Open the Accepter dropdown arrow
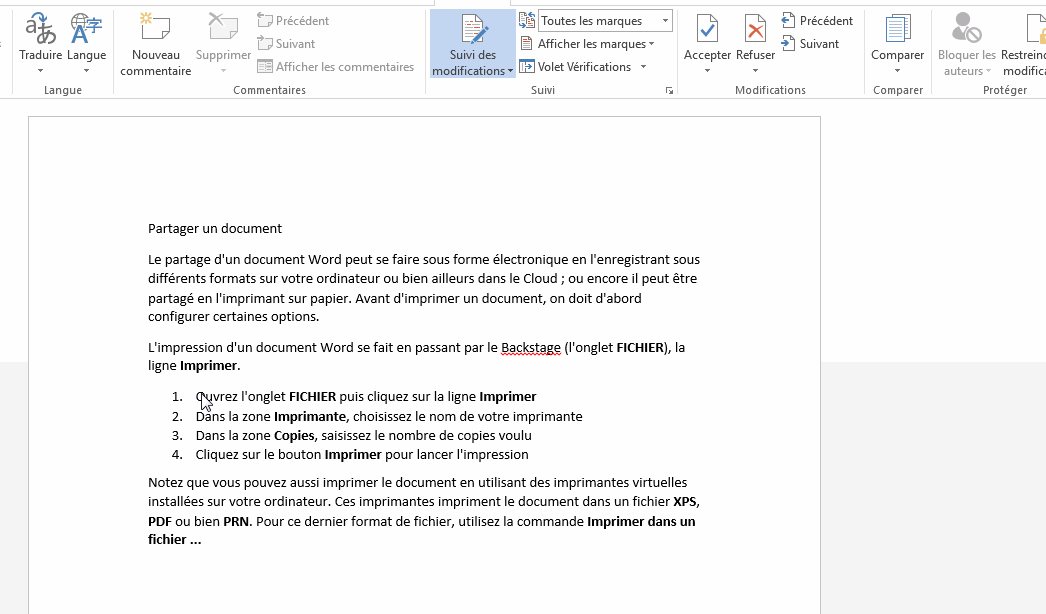Viewport: 1046px width, 614px height. coord(707,71)
